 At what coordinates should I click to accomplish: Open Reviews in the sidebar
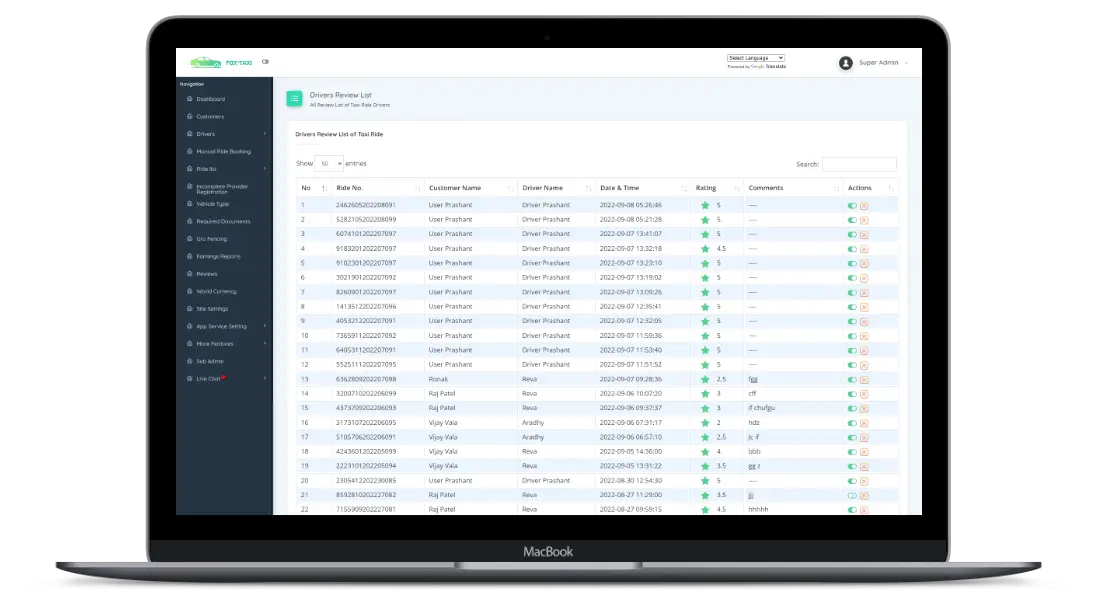[207, 274]
